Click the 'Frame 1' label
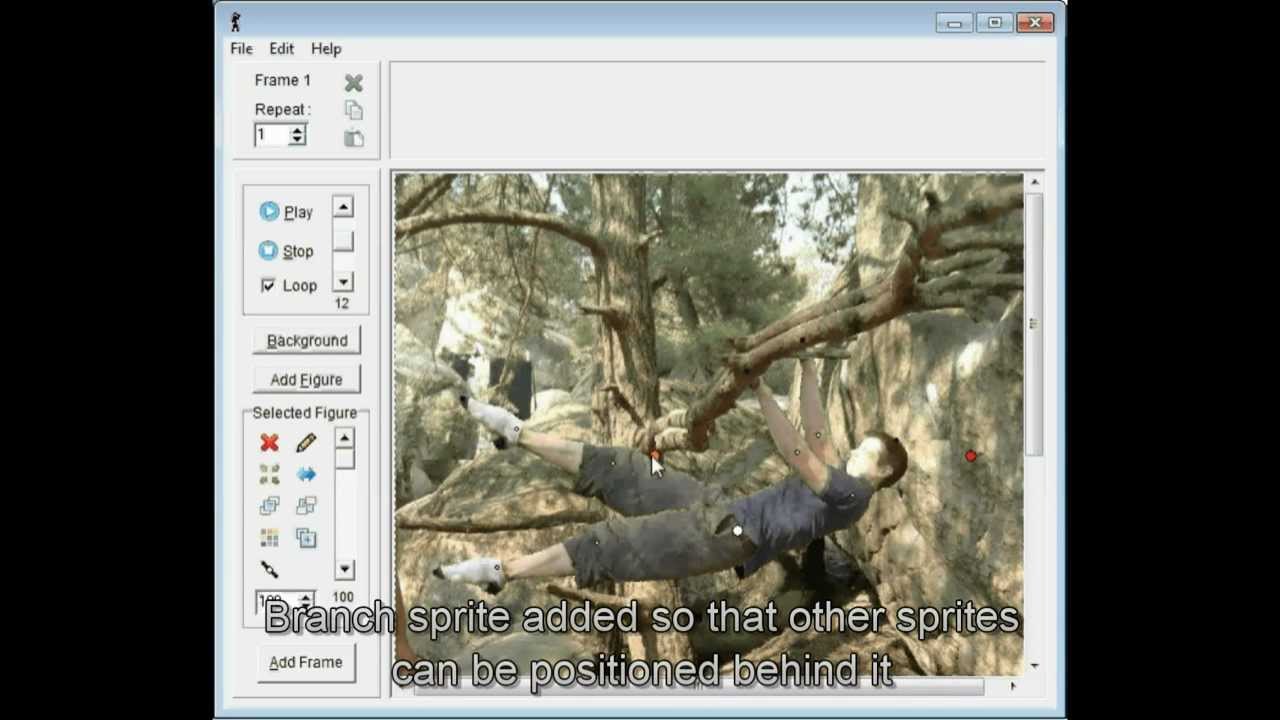 tap(282, 80)
